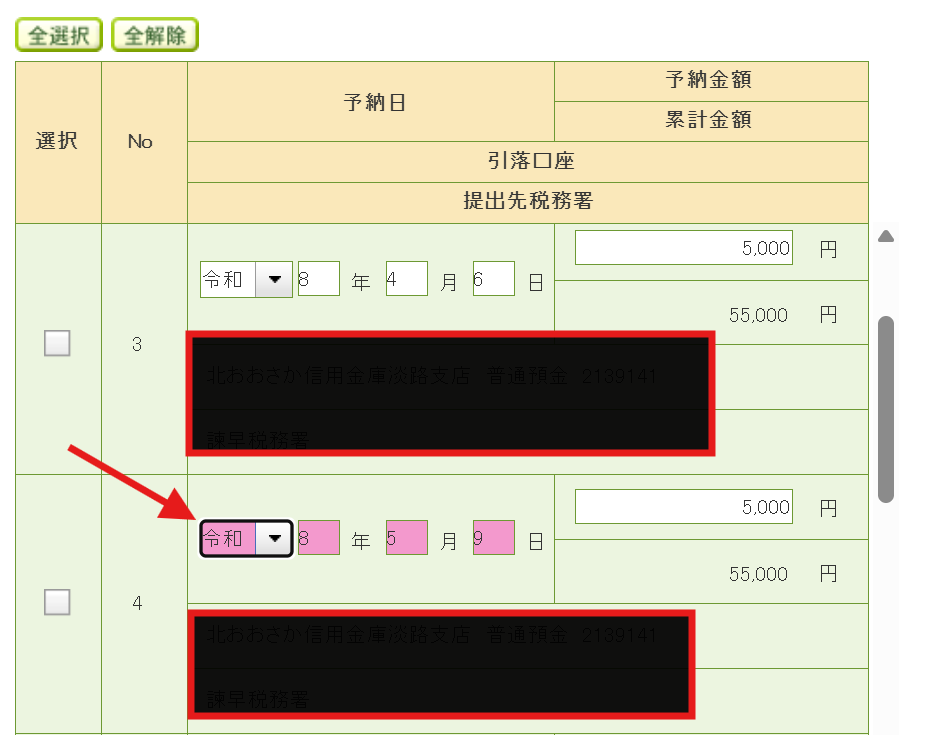Check the selection box for row 3

click(x=57, y=344)
